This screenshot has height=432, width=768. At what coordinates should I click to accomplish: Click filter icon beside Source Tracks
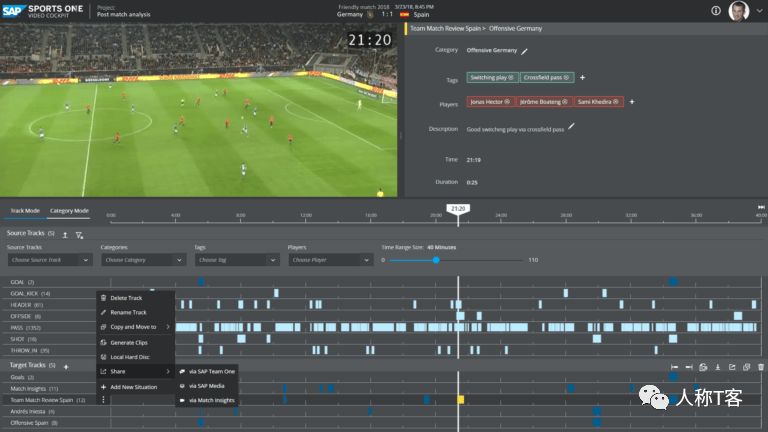tap(79, 234)
